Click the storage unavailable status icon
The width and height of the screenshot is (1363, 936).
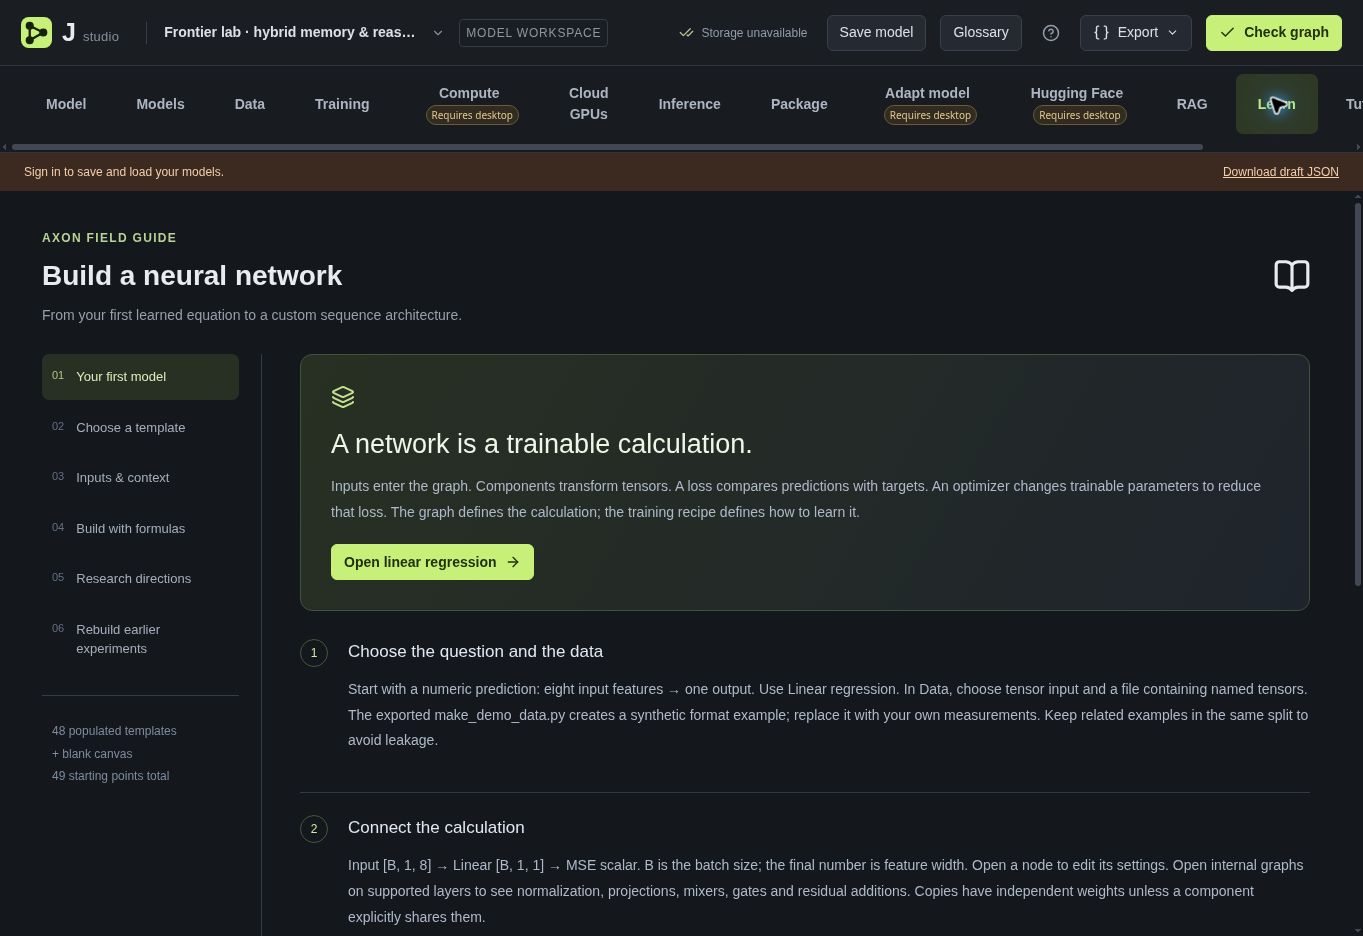[x=686, y=33]
